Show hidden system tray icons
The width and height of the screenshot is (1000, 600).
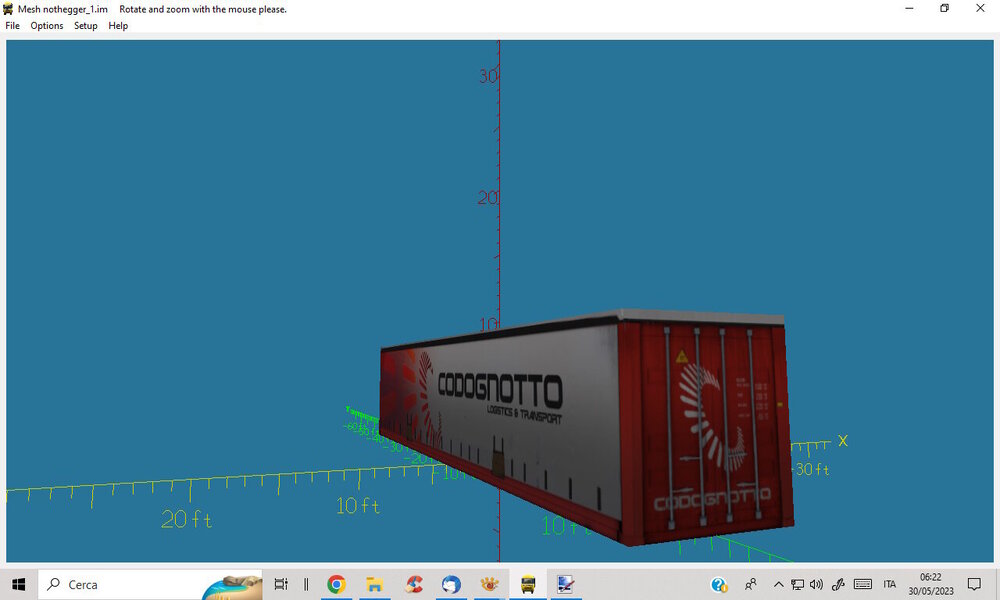point(778,584)
